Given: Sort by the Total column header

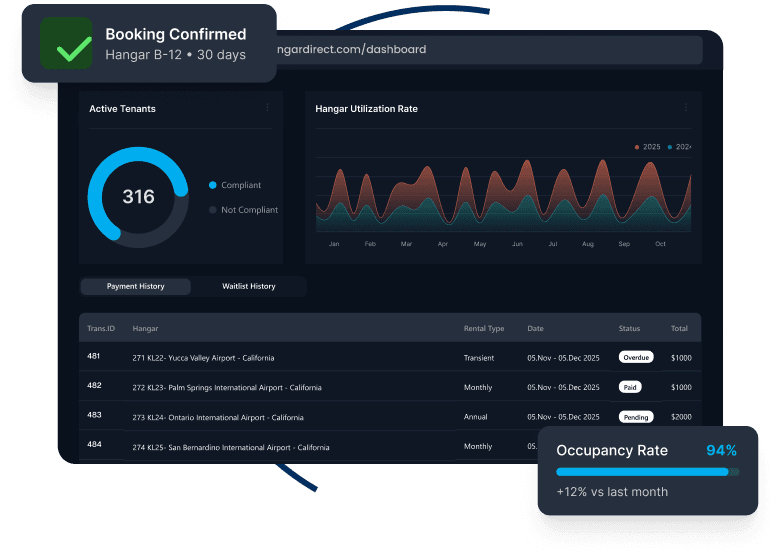Looking at the screenshot, I should point(679,328).
